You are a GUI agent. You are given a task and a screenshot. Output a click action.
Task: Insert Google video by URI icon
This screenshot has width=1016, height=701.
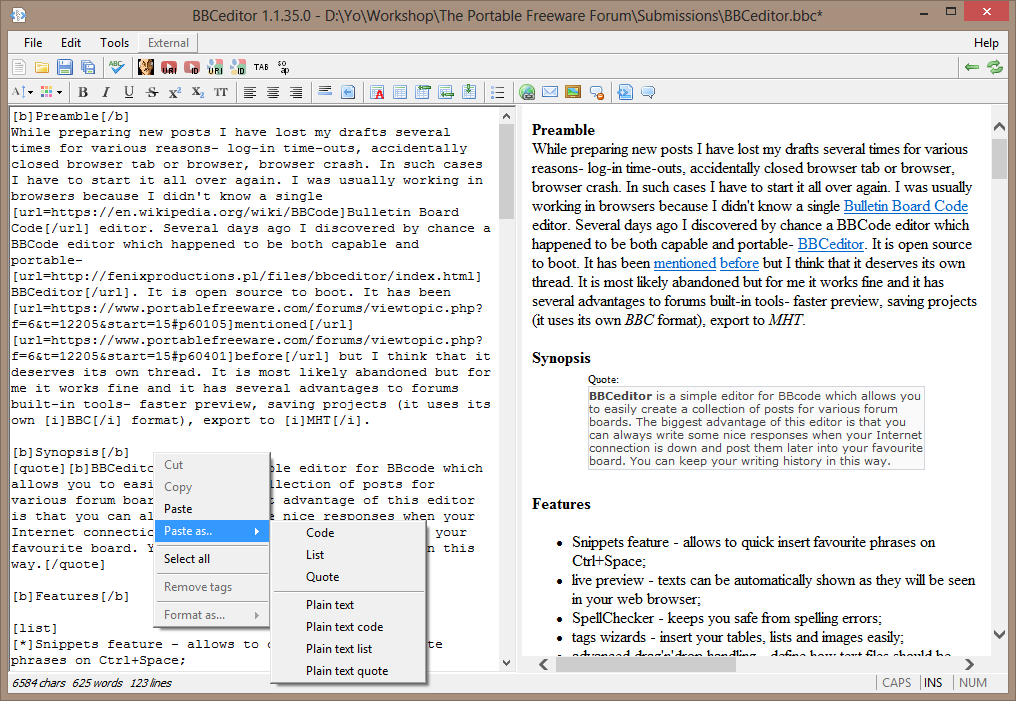[x=215, y=67]
